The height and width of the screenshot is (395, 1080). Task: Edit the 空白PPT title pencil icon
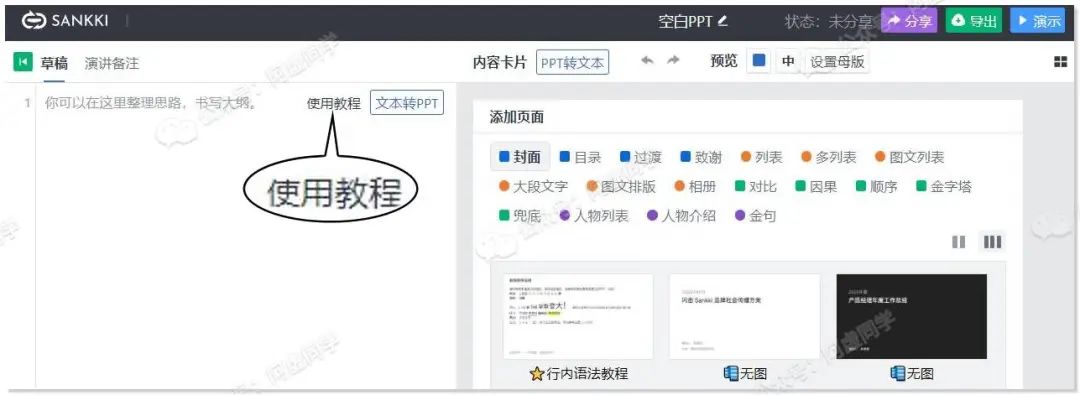click(x=722, y=21)
